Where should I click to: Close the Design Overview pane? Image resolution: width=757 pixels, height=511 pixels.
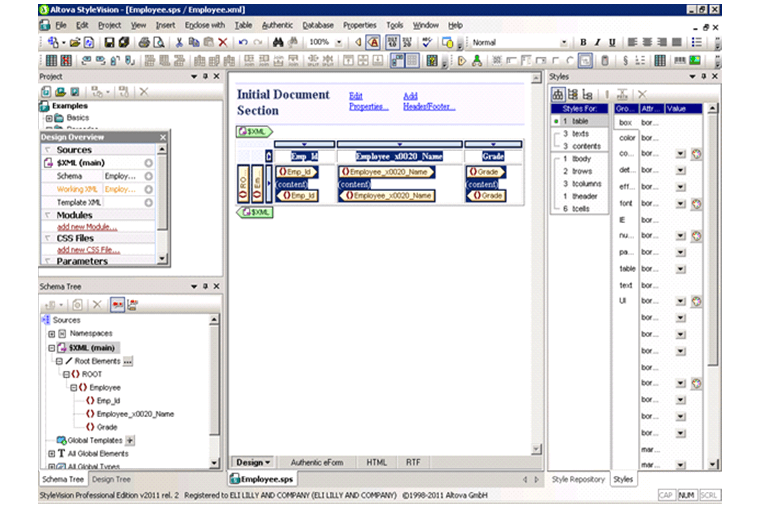pos(163,137)
